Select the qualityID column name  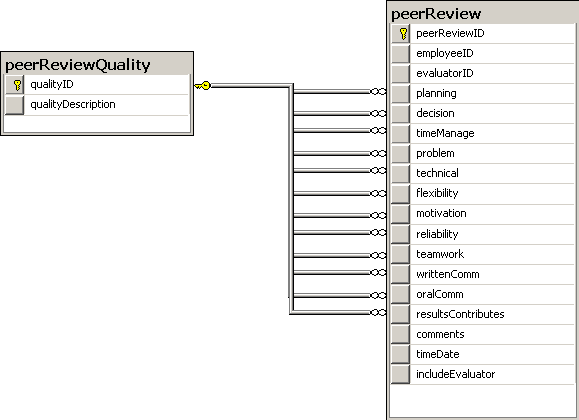coord(52,85)
